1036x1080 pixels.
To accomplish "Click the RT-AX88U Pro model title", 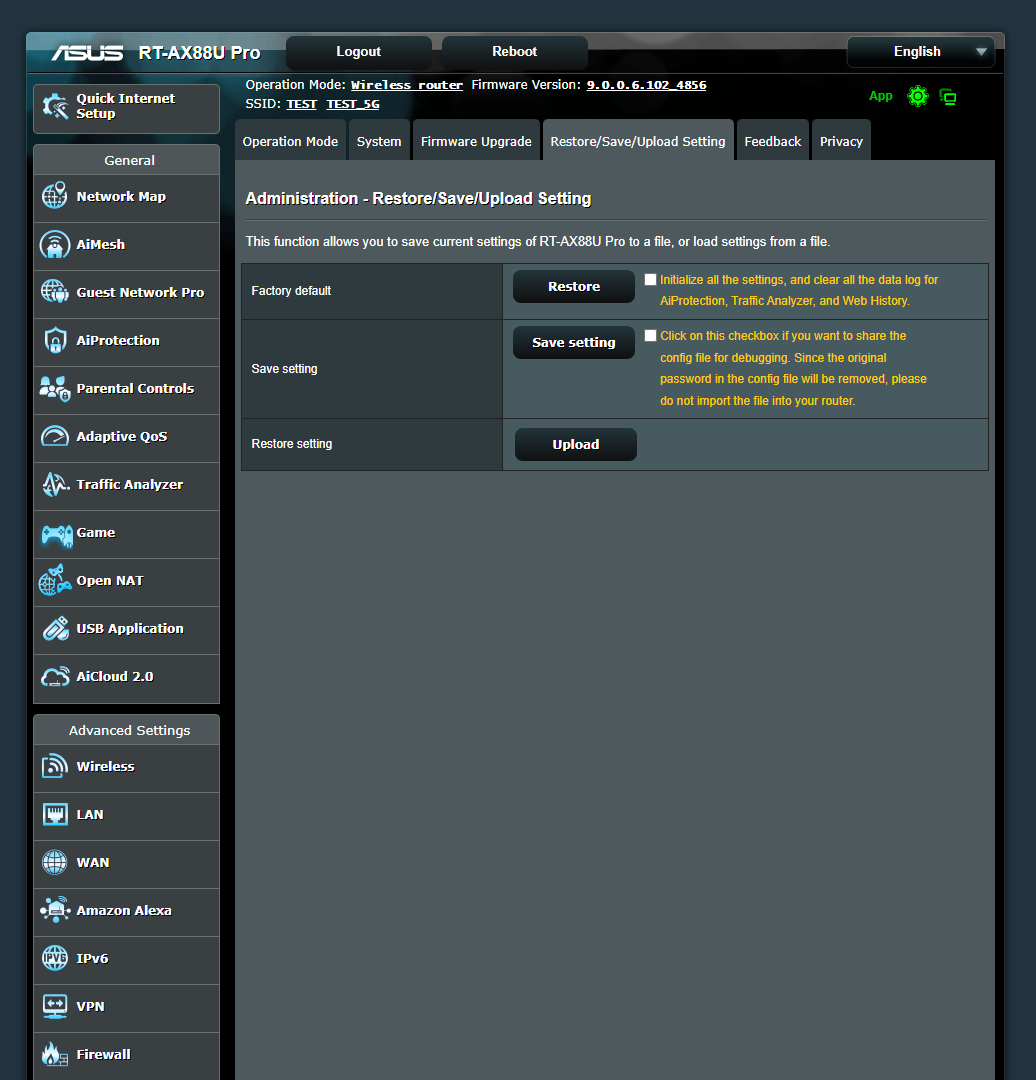I will pos(199,52).
